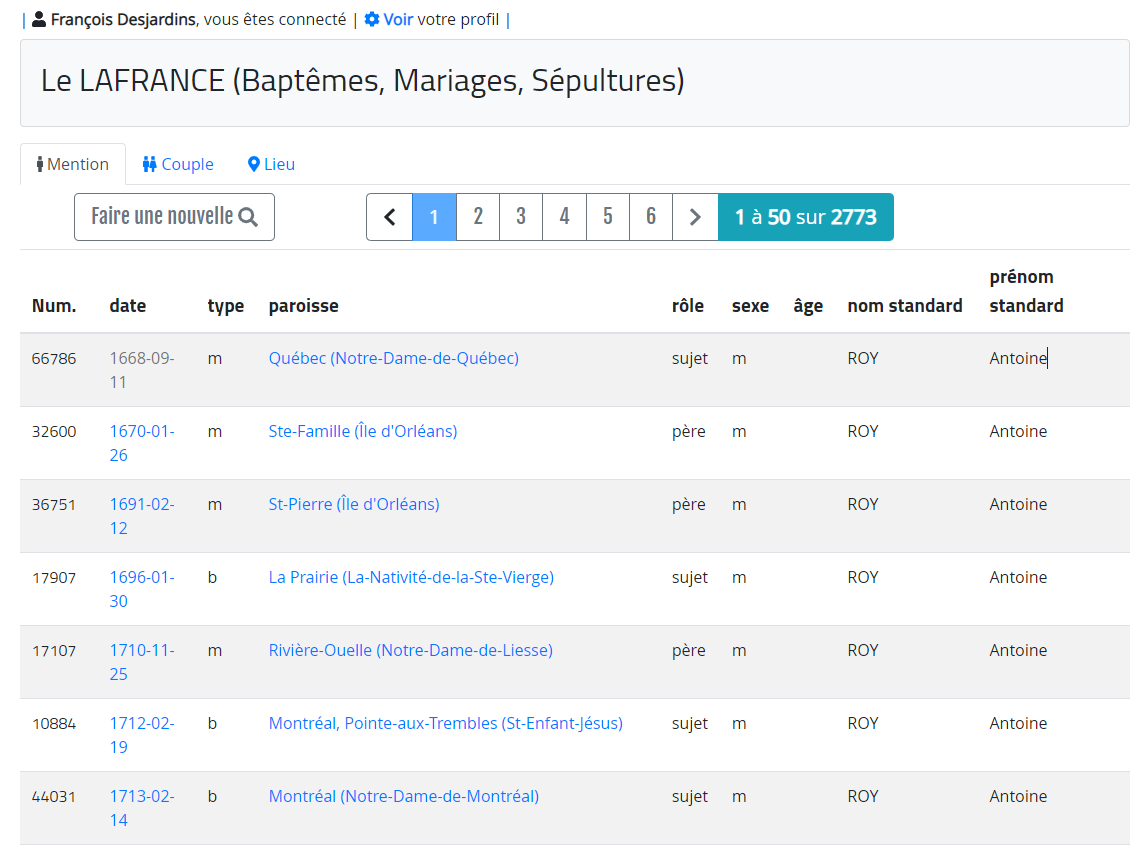Click the gear icon beside Voir profil

pos(372,20)
